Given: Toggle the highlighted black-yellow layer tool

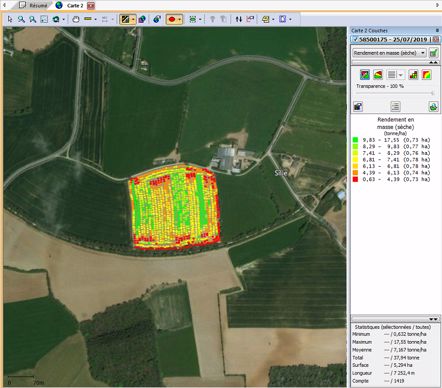Looking at the screenshot, I should pyautogui.click(x=125, y=19).
